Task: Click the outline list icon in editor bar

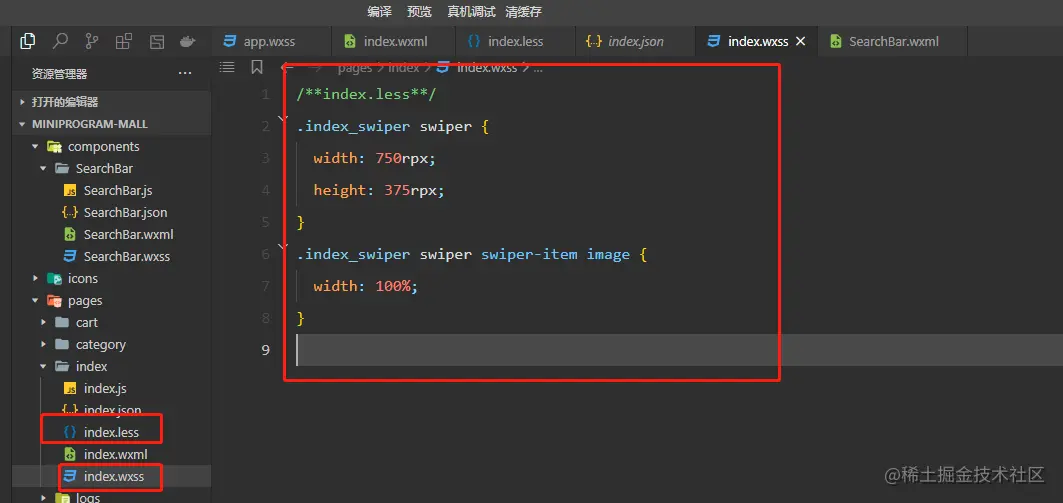Action: pyautogui.click(x=227, y=67)
